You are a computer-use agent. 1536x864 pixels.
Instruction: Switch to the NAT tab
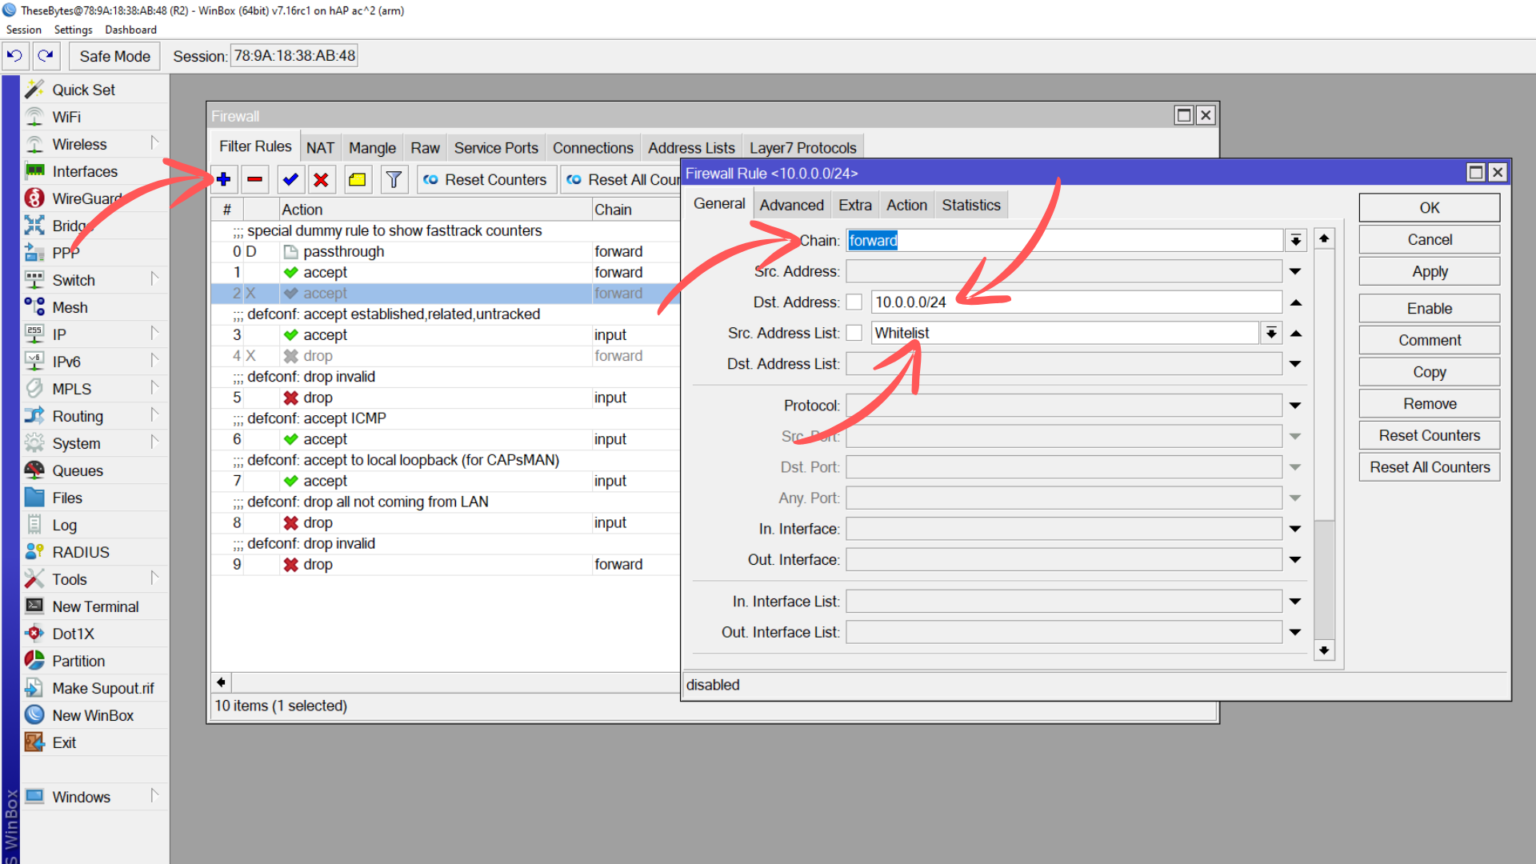point(320,146)
